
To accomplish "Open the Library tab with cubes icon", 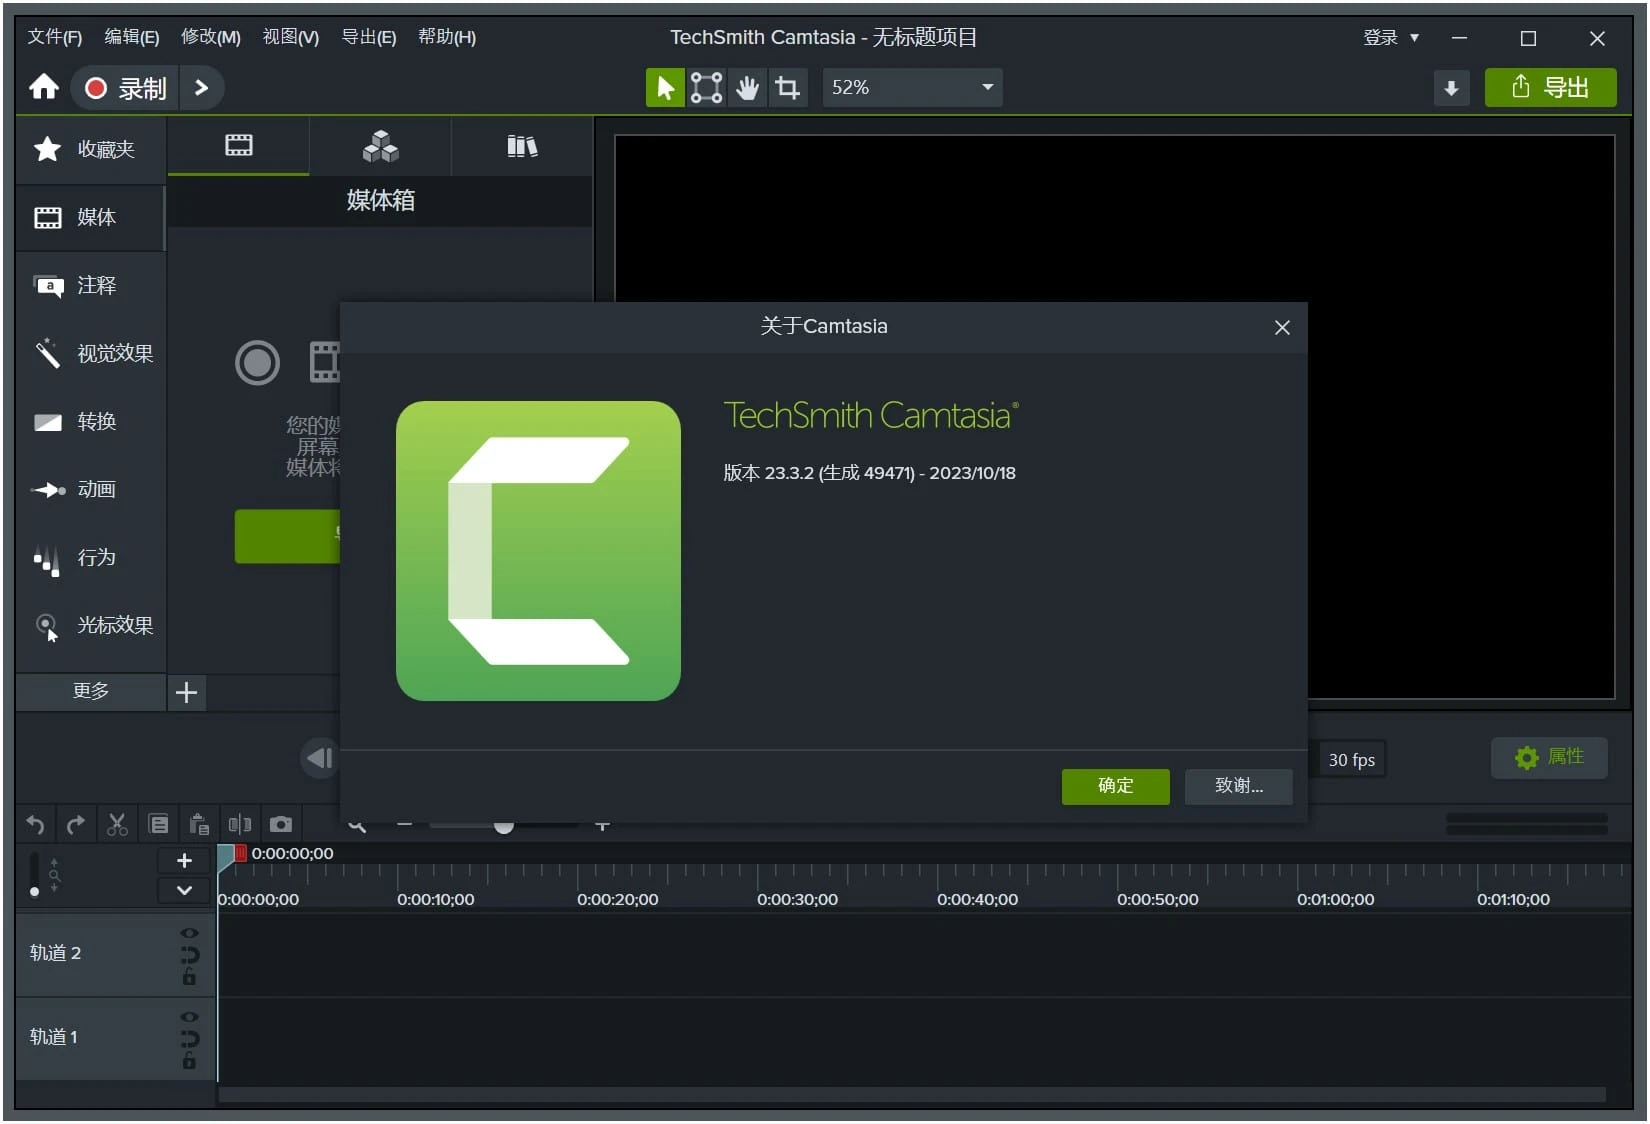I will [x=380, y=147].
